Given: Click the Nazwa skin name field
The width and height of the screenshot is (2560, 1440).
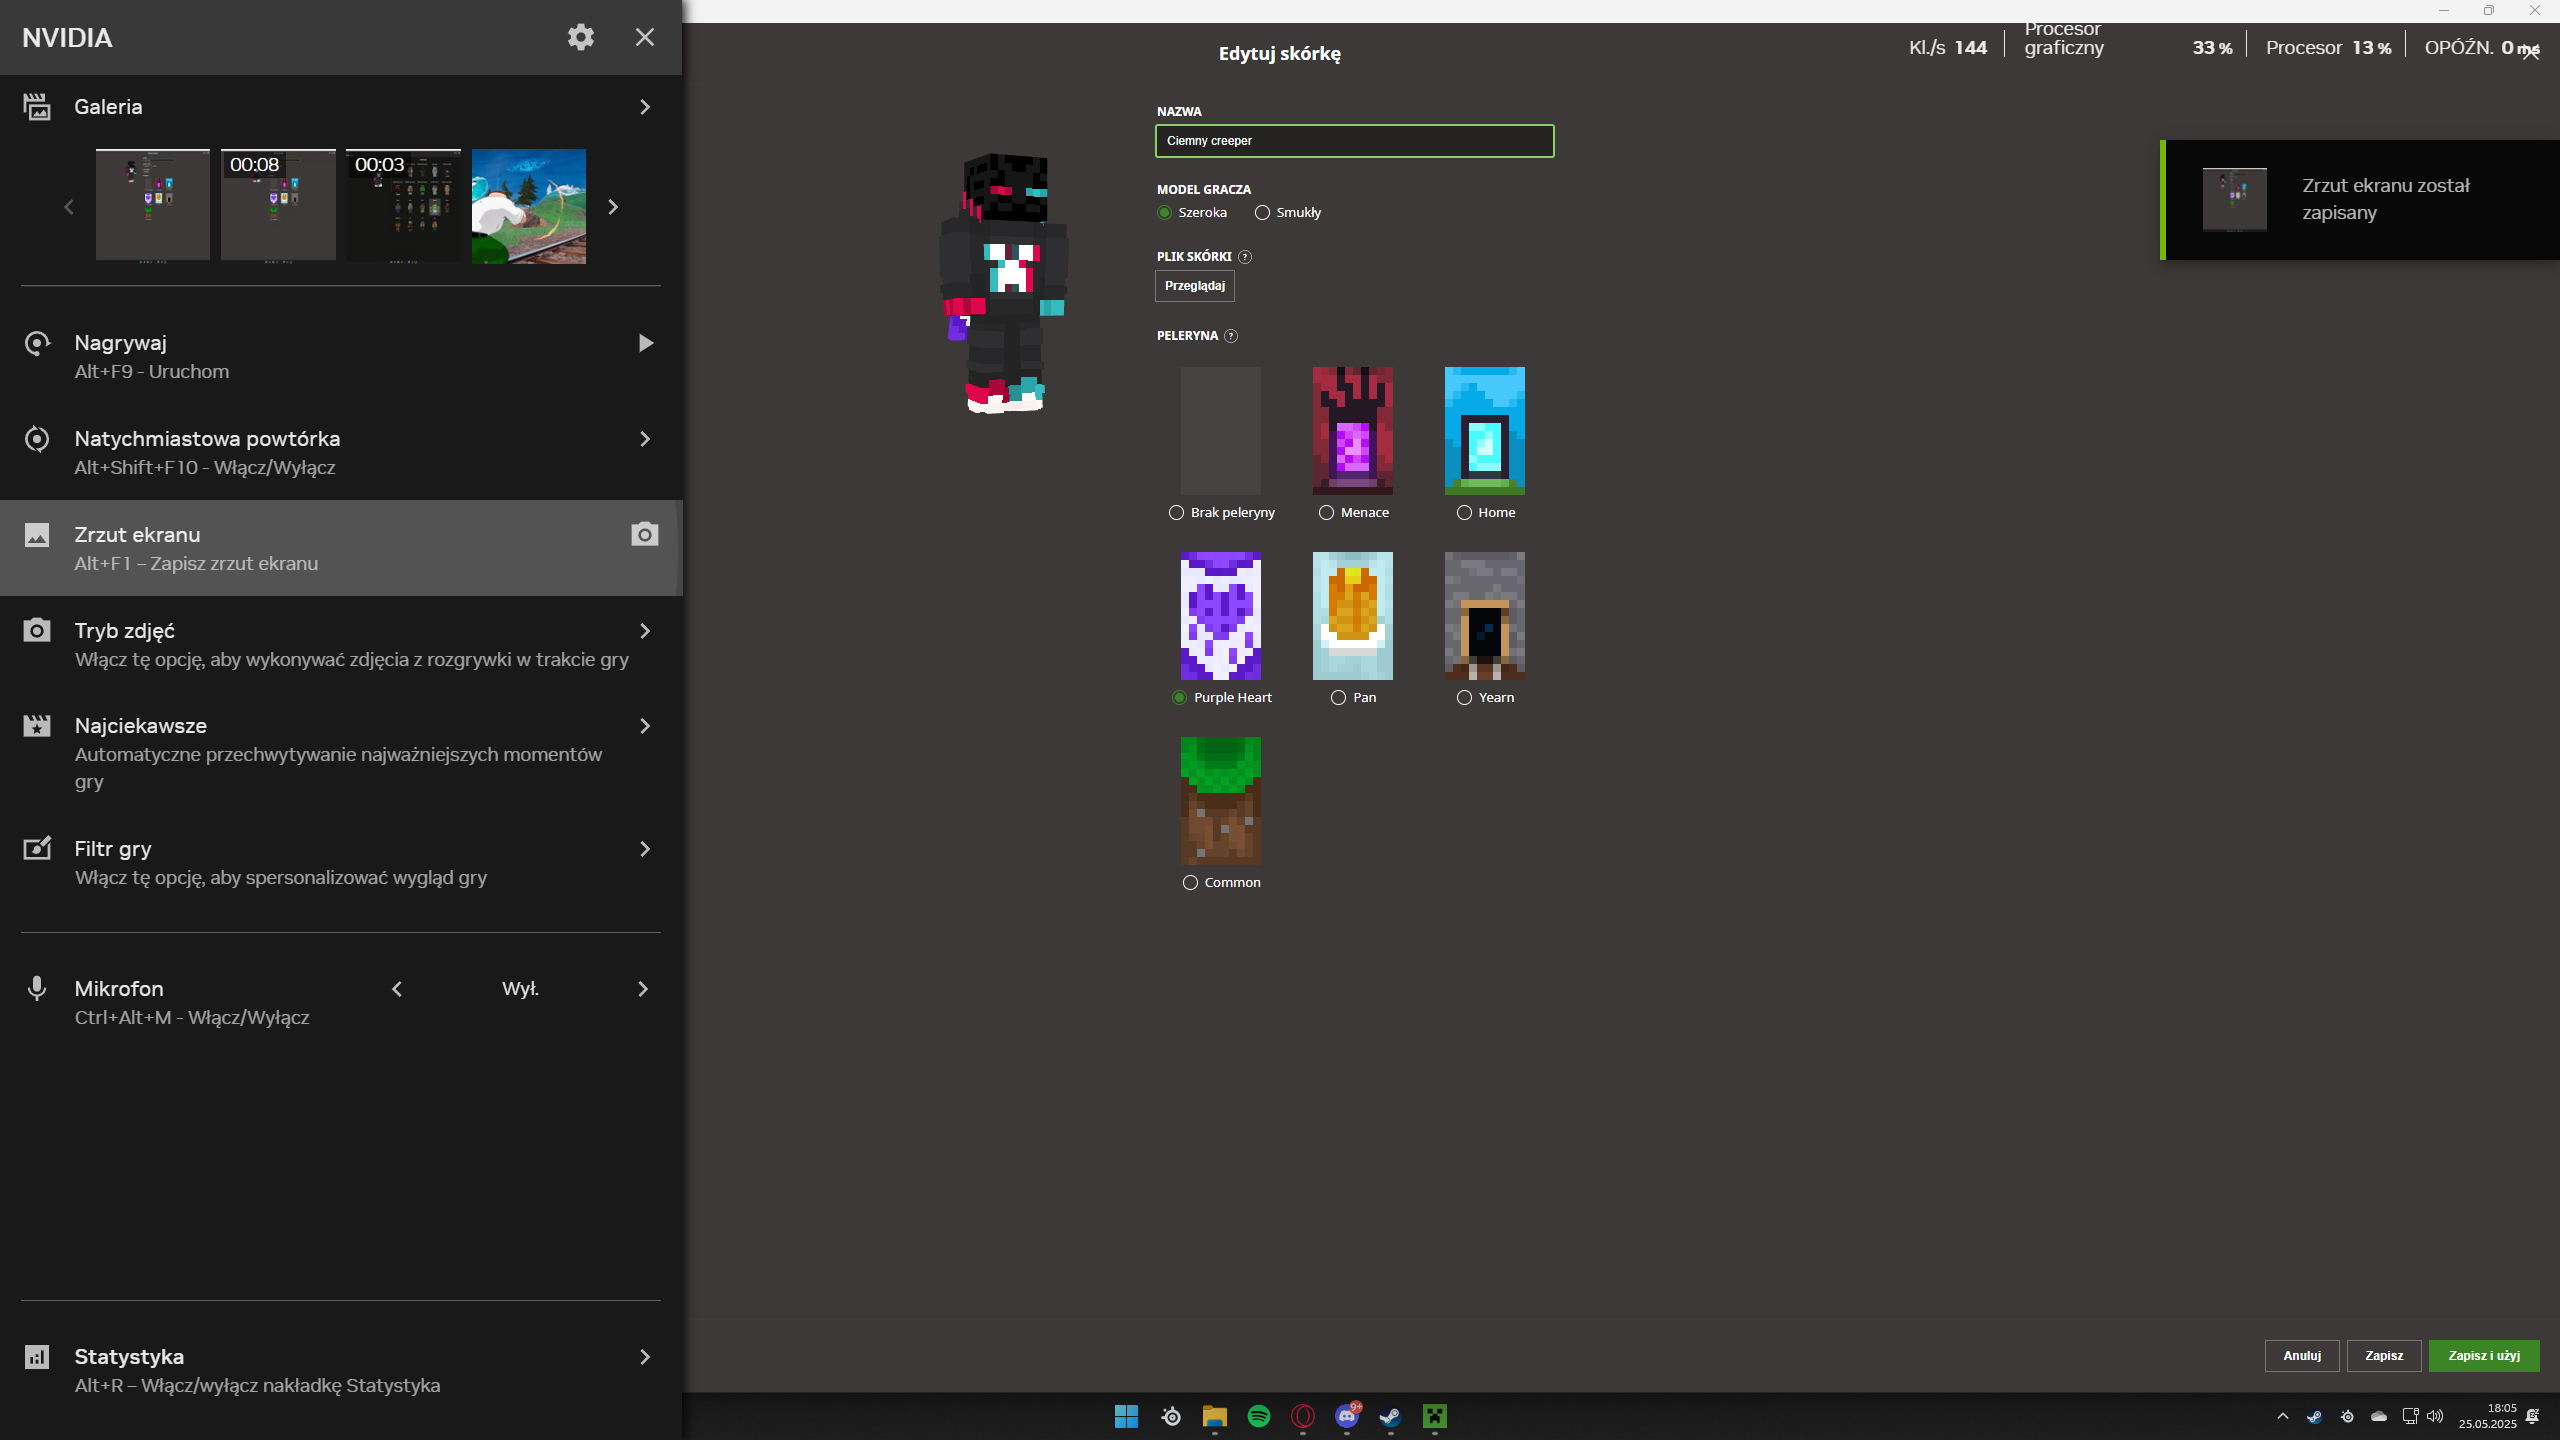Looking at the screenshot, I should pyautogui.click(x=1354, y=141).
